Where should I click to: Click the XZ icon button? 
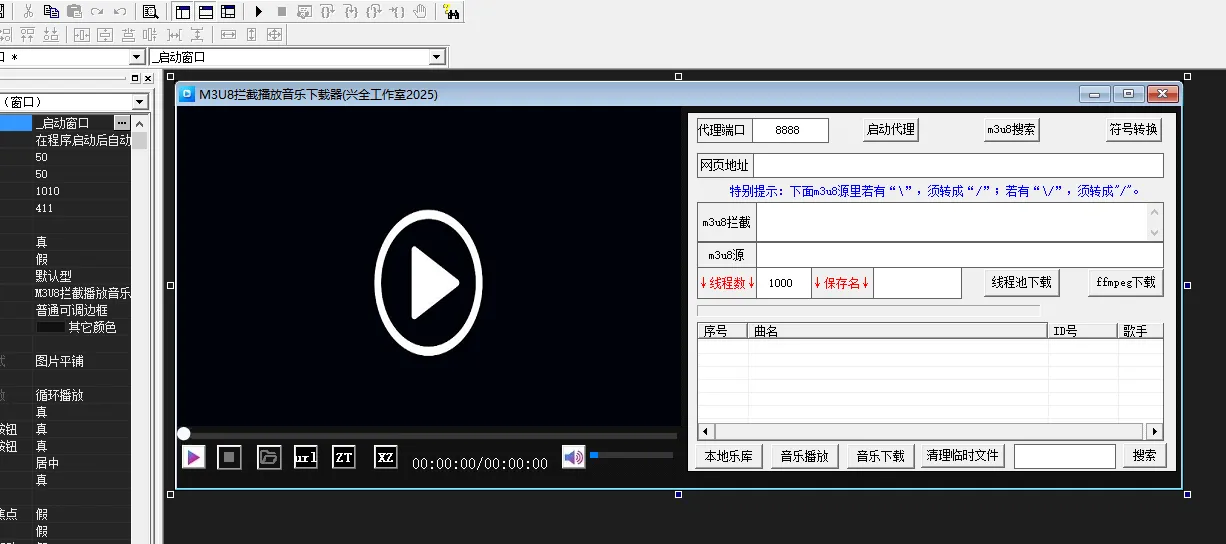pyautogui.click(x=385, y=457)
